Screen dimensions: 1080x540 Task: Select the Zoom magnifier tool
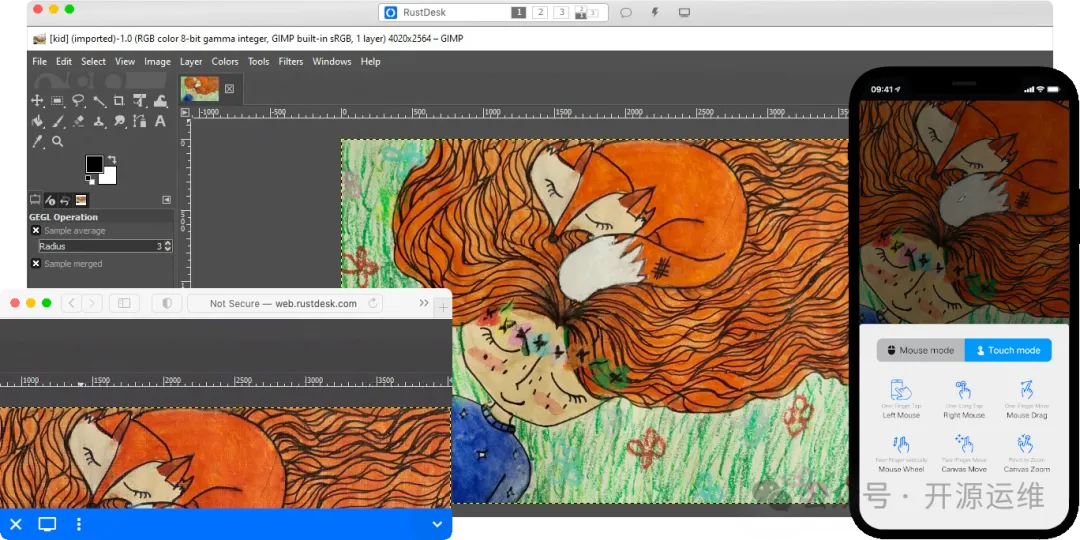(x=58, y=142)
